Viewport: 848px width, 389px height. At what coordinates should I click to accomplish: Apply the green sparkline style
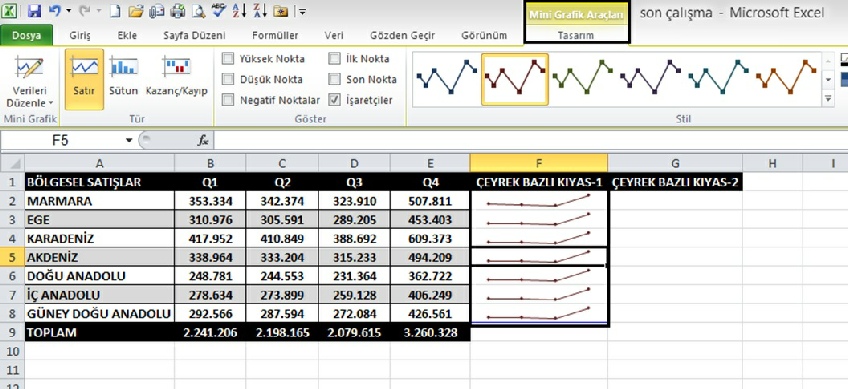click(582, 79)
